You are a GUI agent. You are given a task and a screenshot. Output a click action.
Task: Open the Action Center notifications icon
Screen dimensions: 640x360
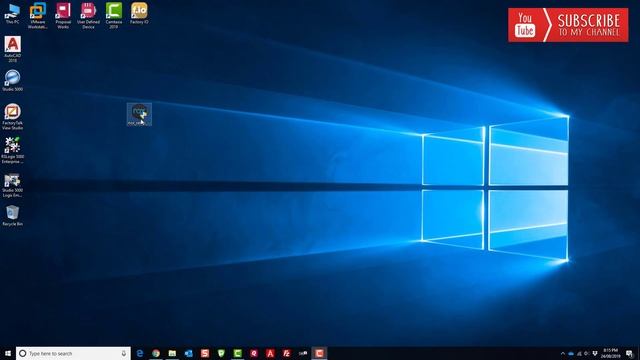coord(630,353)
